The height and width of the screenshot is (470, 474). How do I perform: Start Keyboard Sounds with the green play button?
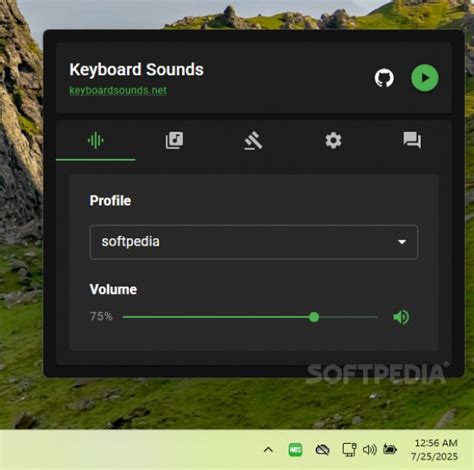click(x=425, y=78)
